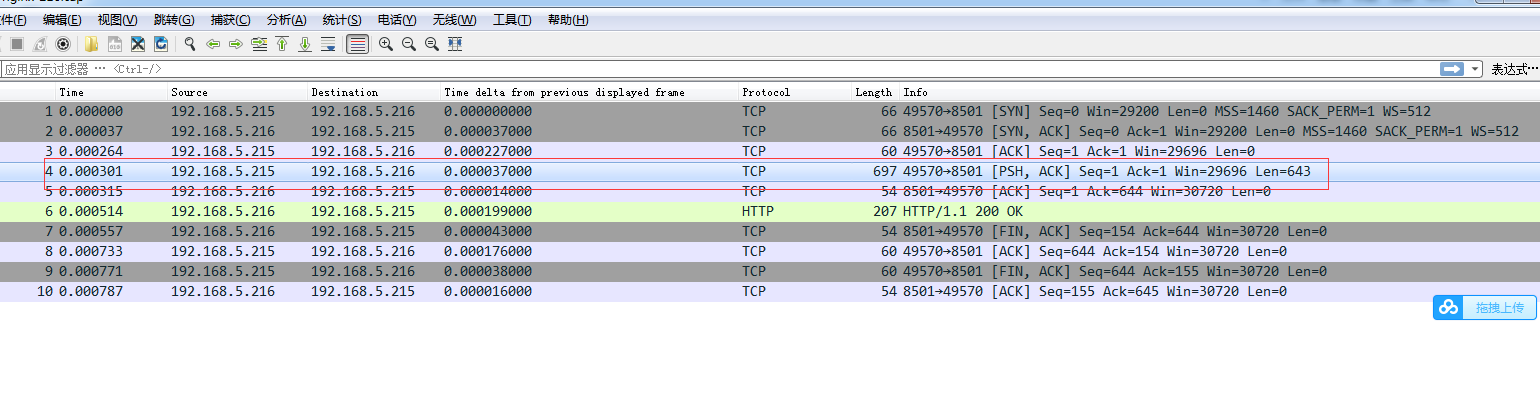Open the 工具(T) menu

tap(512, 20)
